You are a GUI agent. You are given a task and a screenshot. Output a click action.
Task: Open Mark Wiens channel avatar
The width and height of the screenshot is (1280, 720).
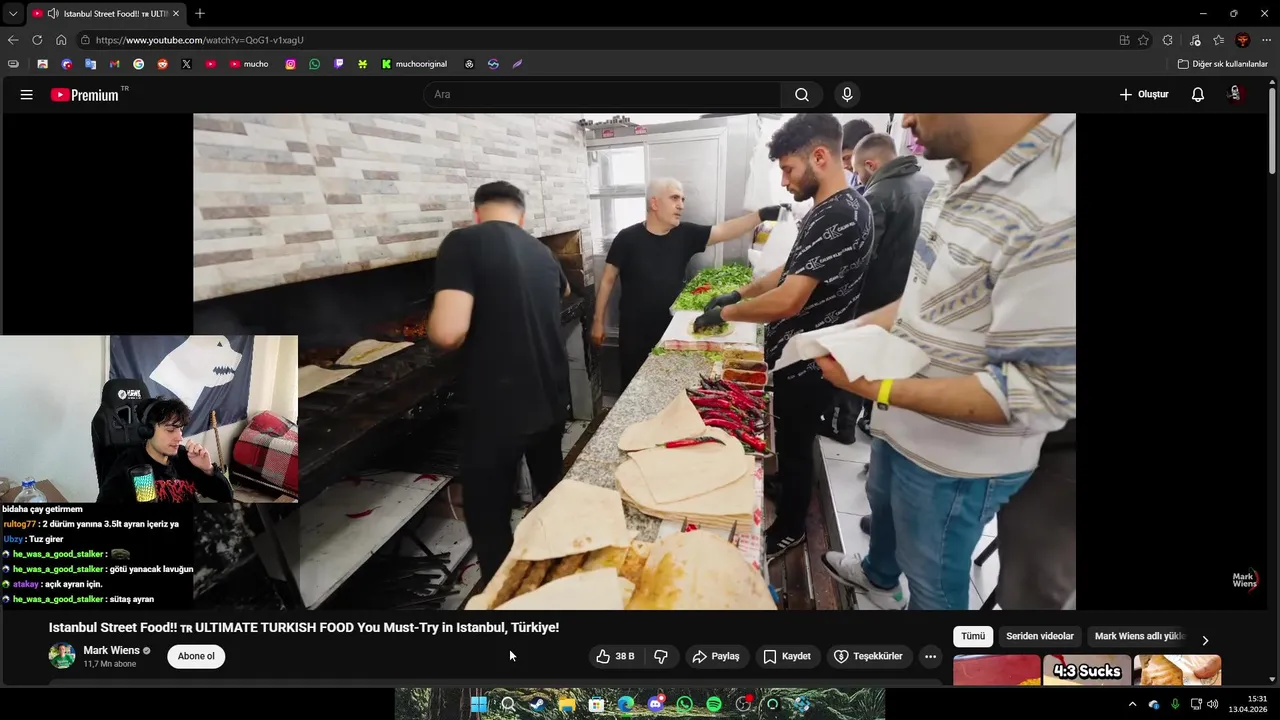click(x=62, y=656)
